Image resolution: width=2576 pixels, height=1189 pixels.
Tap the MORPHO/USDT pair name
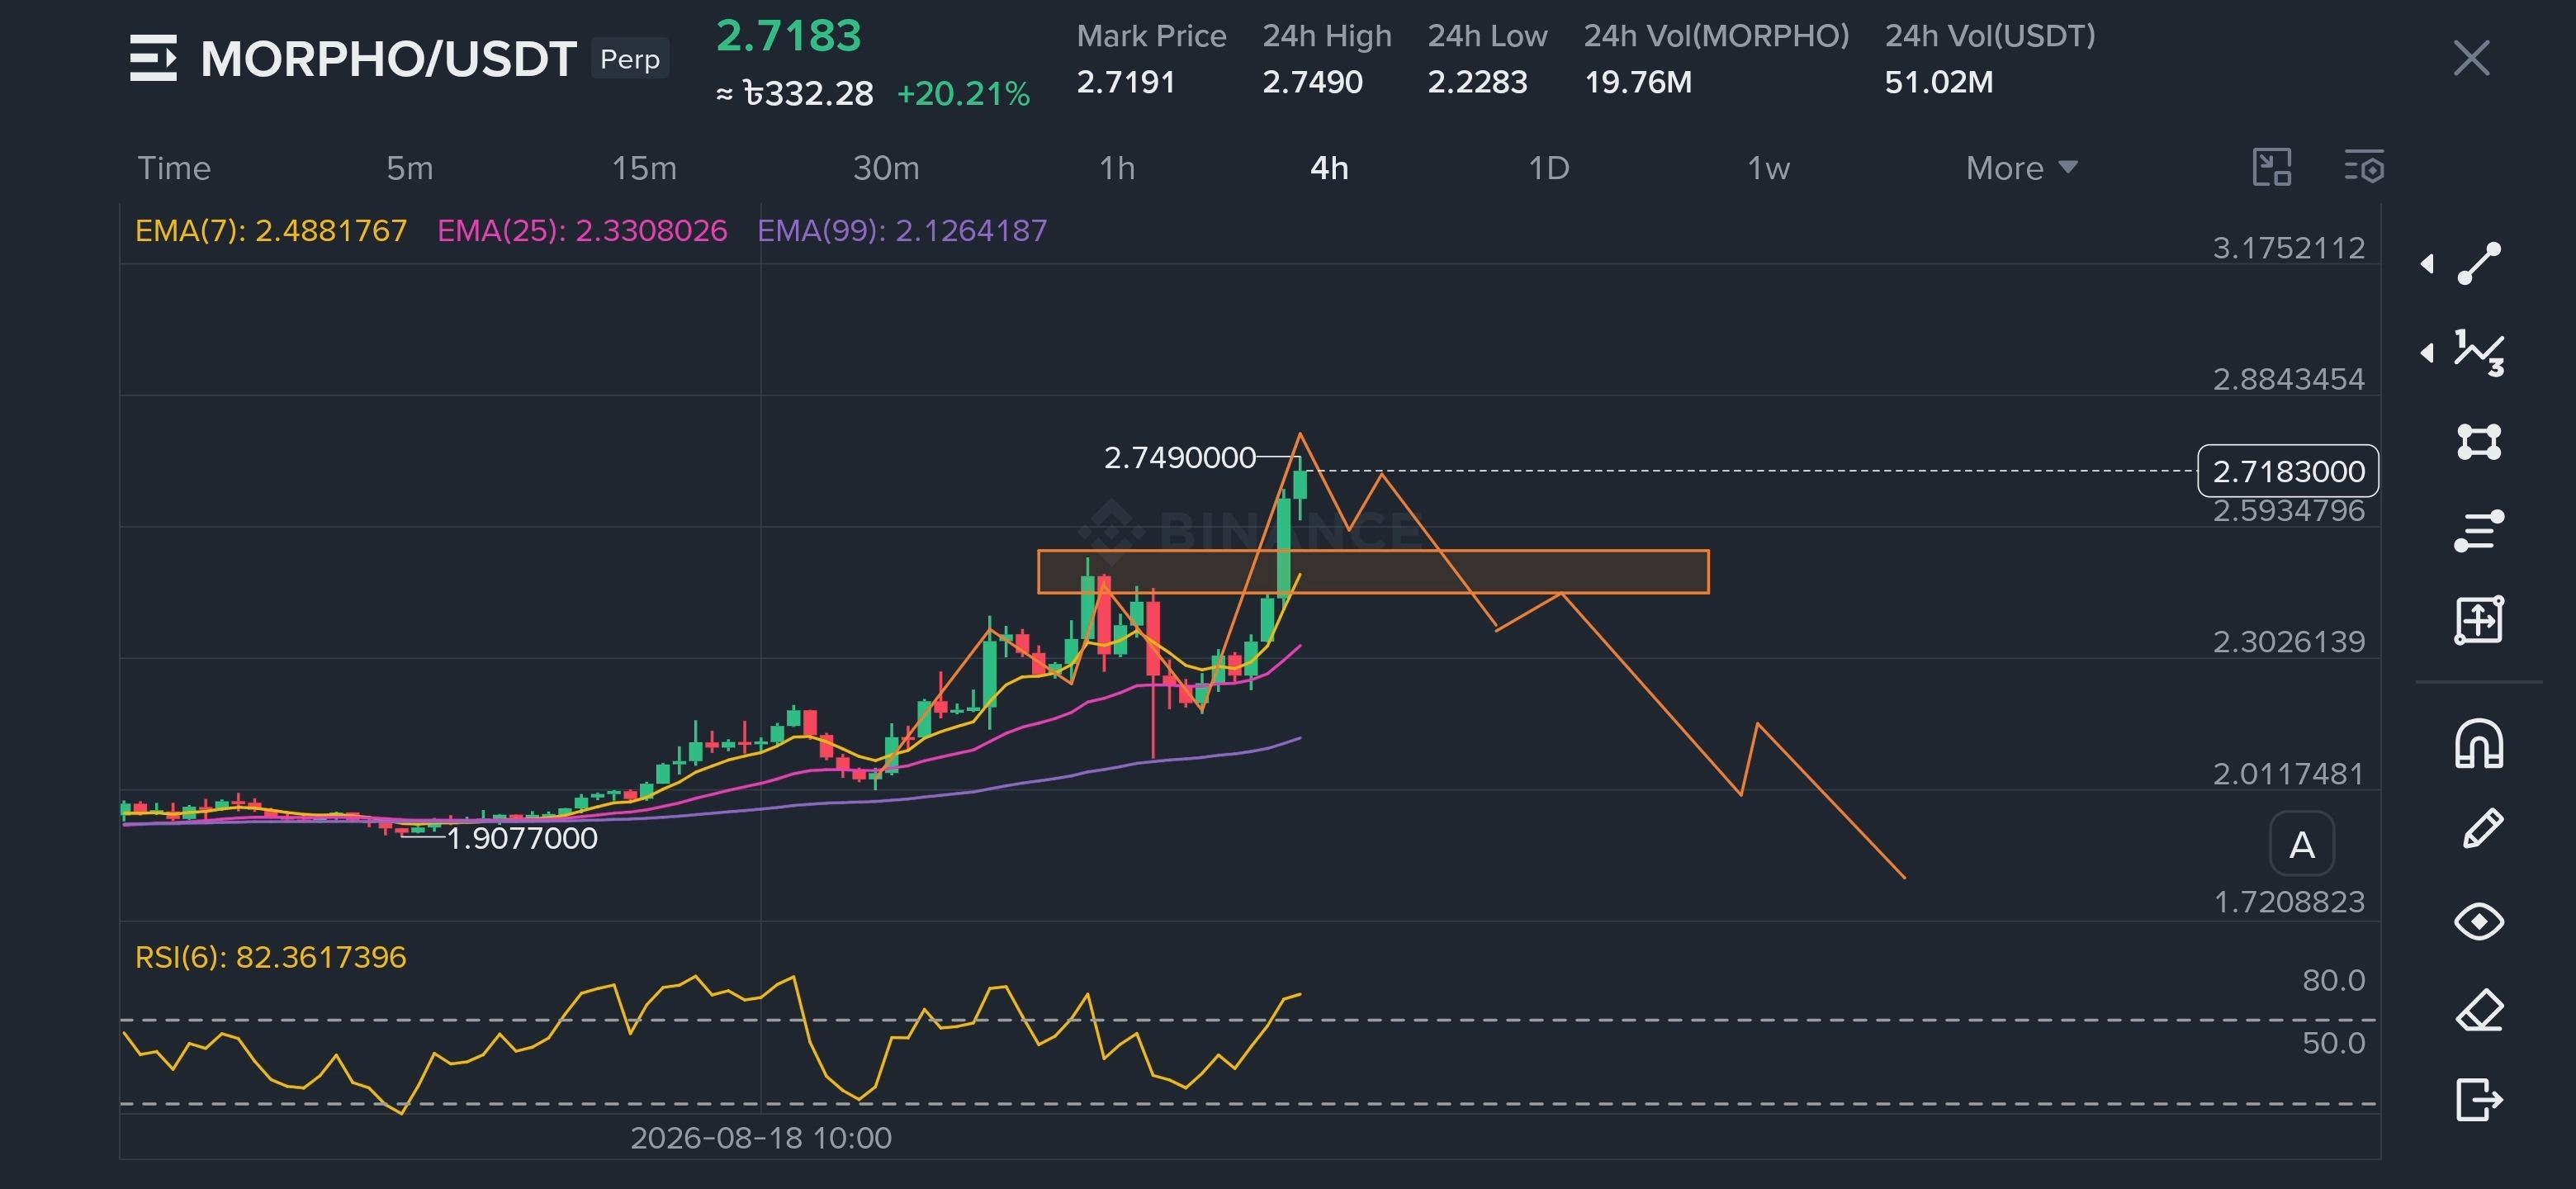(388, 59)
